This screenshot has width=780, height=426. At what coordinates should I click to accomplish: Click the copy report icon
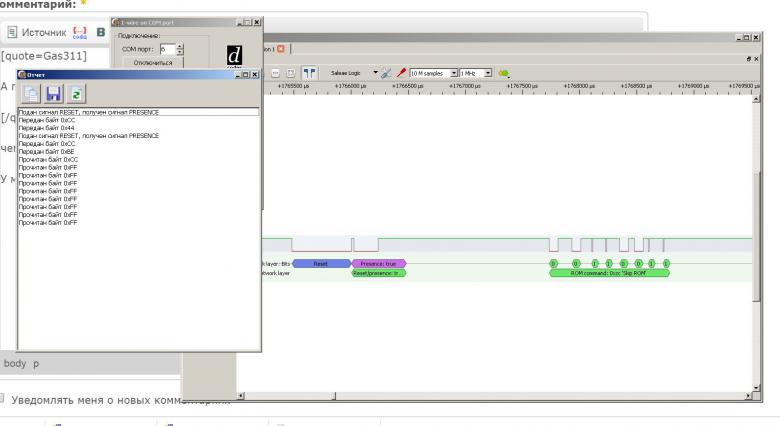31,92
